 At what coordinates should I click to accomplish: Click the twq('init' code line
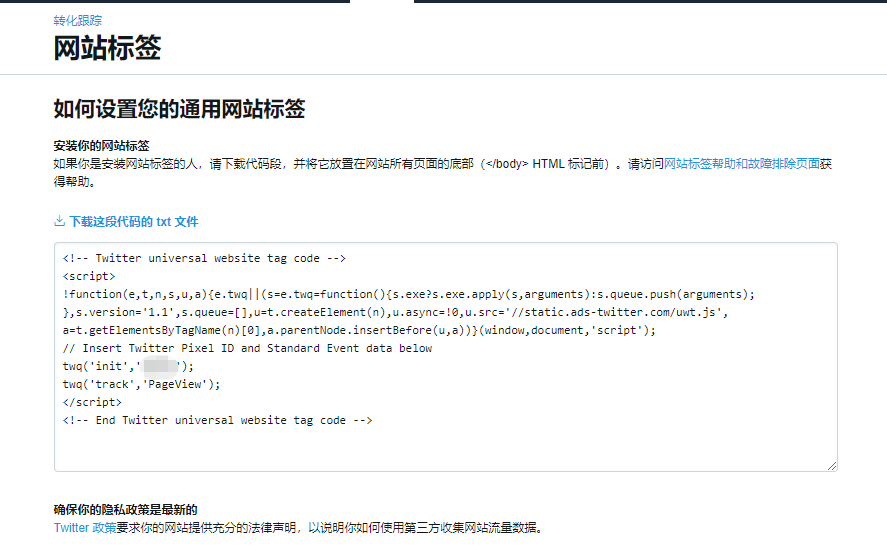[x=128, y=366]
